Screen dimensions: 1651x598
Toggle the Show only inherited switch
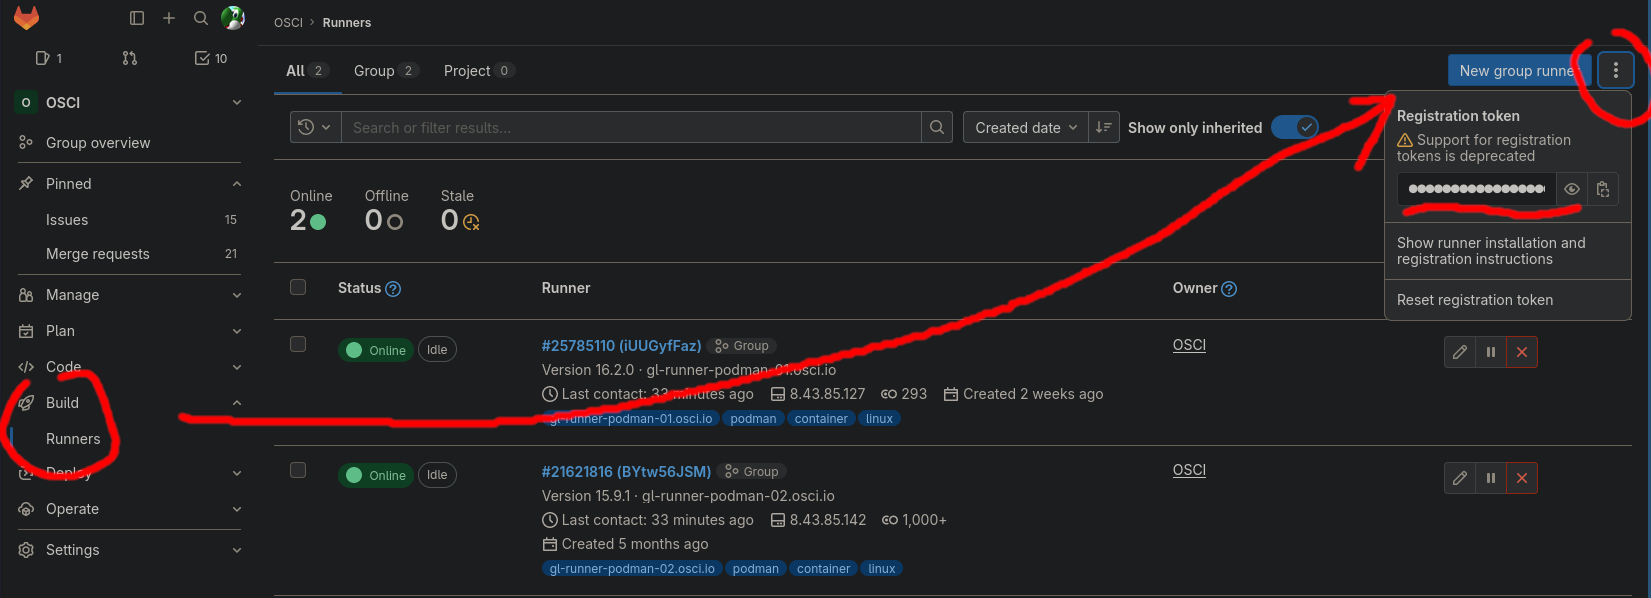click(x=1295, y=128)
